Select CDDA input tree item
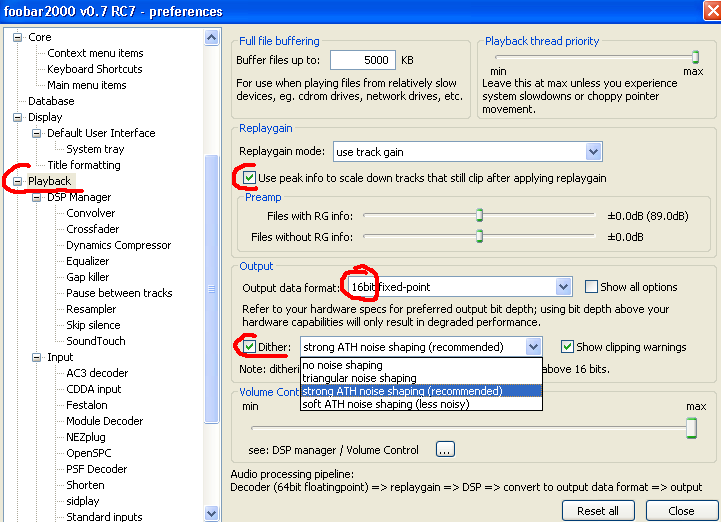The image size is (721, 522). 93,389
